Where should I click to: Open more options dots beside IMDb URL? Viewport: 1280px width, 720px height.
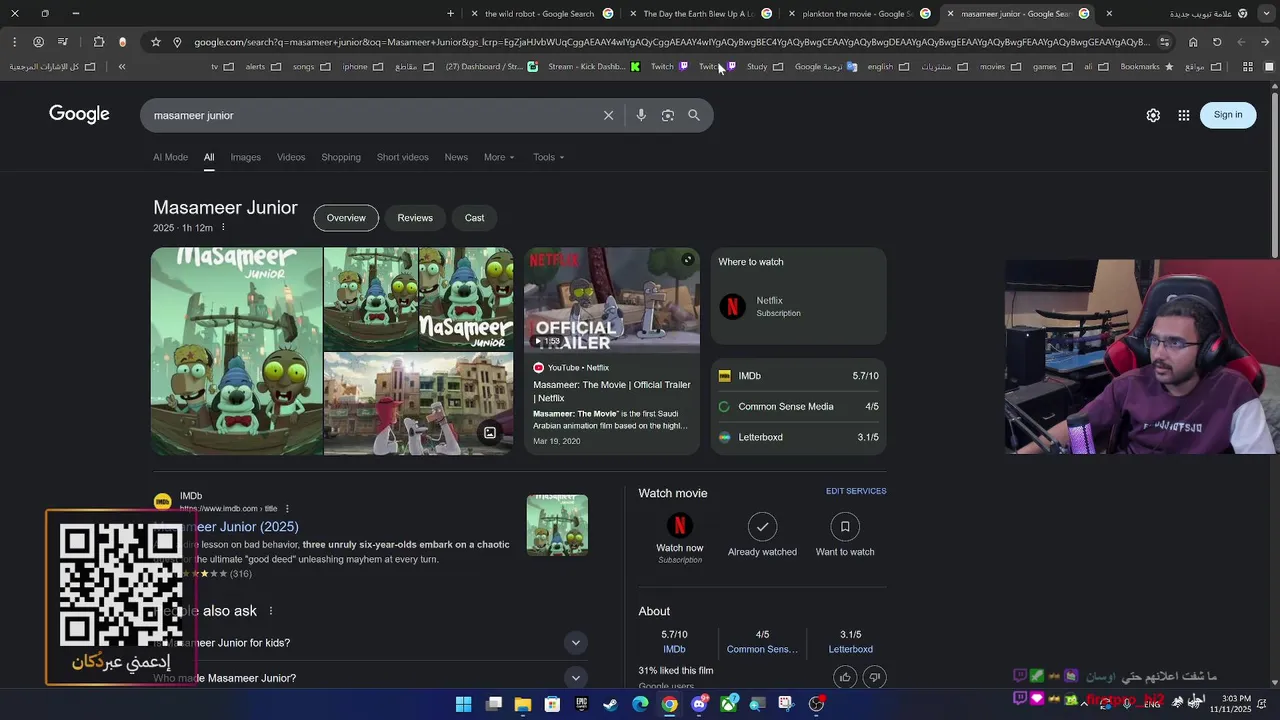pyautogui.click(x=287, y=508)
